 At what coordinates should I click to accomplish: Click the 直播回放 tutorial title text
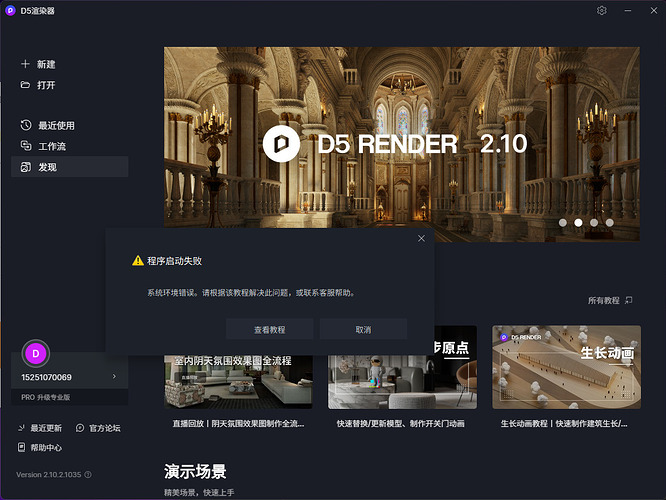click(x=238, y=424)
